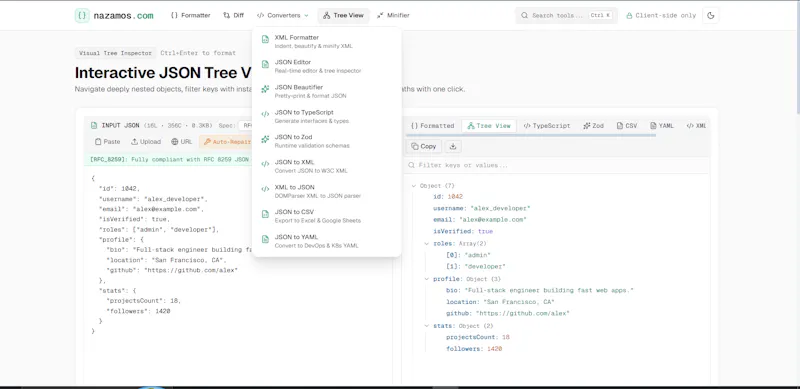Click the JSON Beautifier sparkle icon
The image size is (800, 389).
(x=265, y=89)
